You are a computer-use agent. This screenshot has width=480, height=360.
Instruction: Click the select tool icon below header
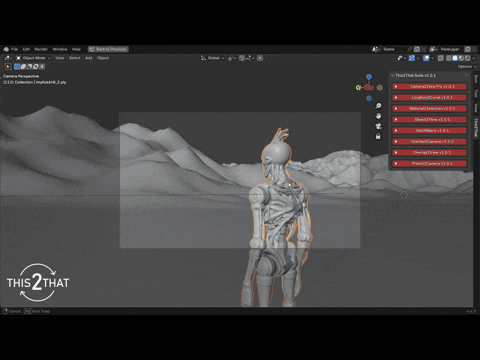tap(8, 67)
